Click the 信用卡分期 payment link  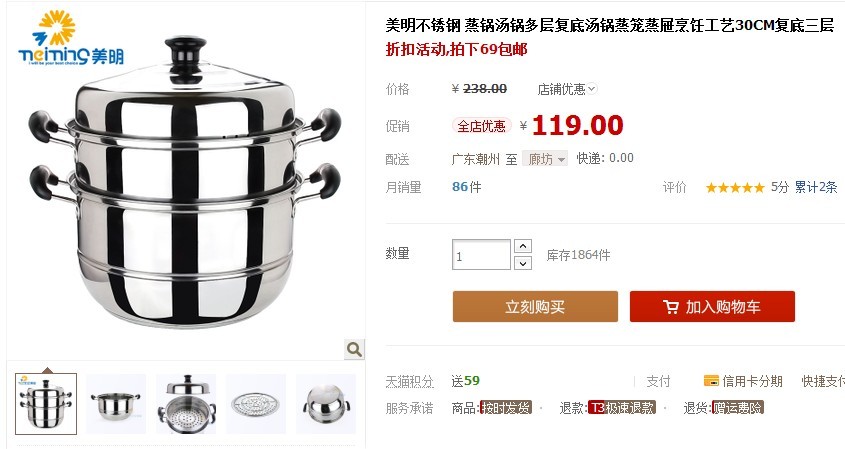click(x=752, y=381)
